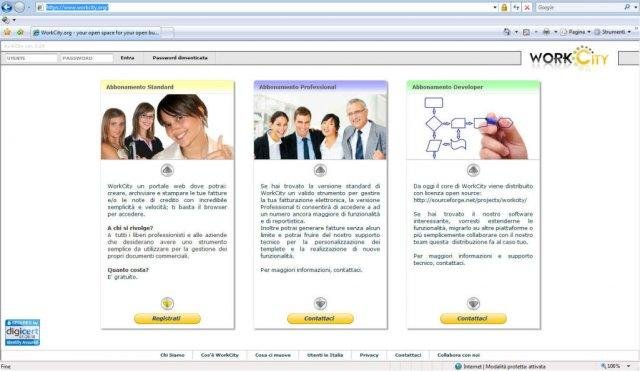The width and height of the screenshot is (640, 371).
Task: Open the sourceforge.net project link
Action: point(470,200)
